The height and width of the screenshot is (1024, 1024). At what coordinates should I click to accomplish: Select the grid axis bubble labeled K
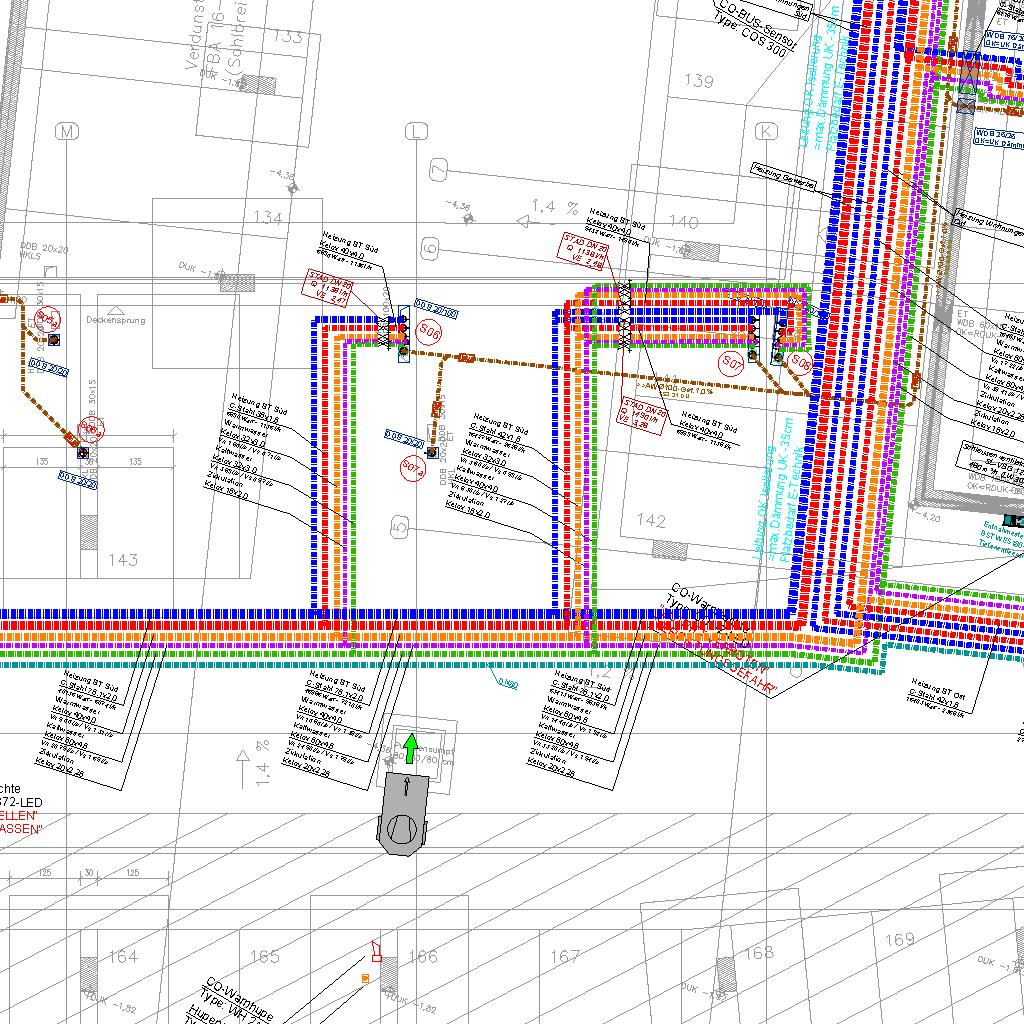coord(767,132)
